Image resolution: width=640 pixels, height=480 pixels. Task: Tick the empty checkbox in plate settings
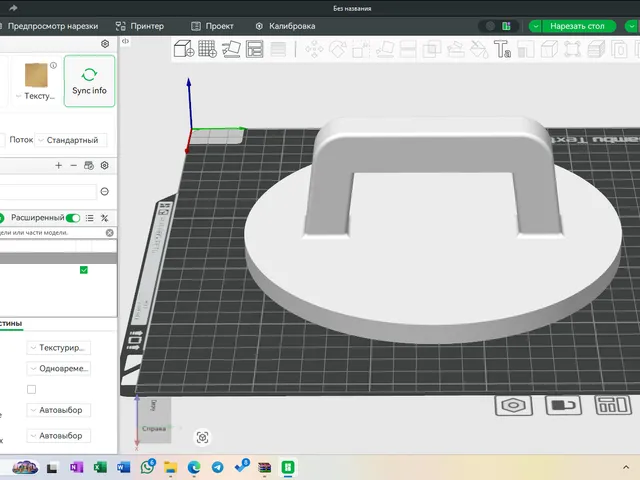31,389
